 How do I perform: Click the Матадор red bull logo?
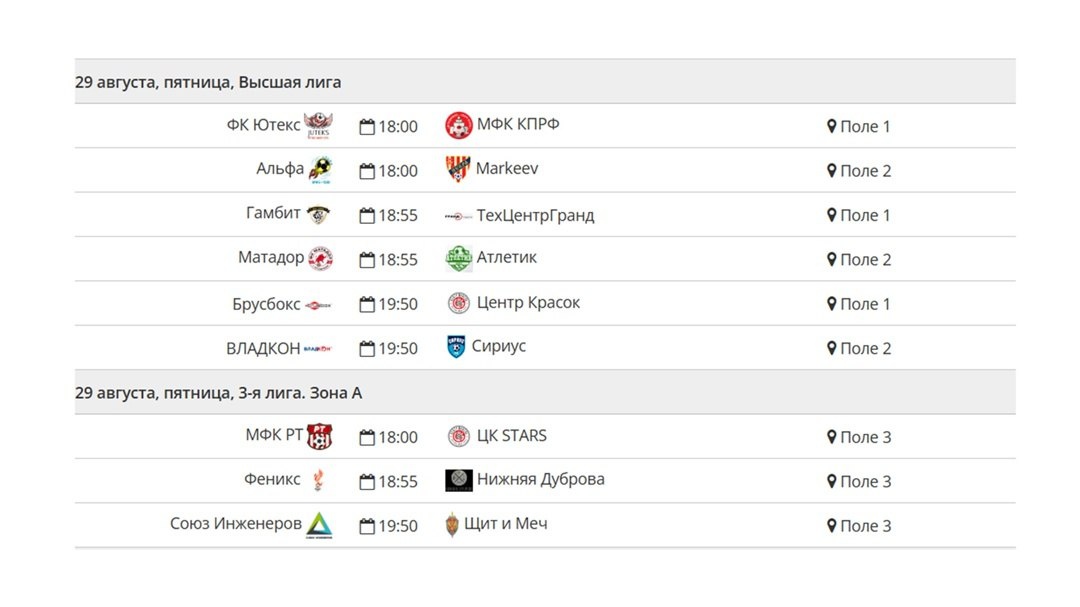point(320,258)
